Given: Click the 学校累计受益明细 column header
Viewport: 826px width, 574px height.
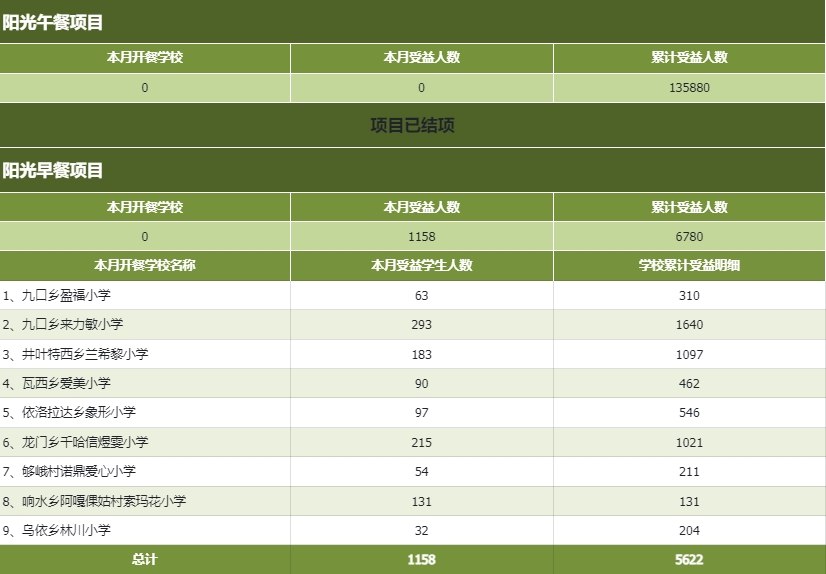Looking at the screenshot, I should point(689,265).
